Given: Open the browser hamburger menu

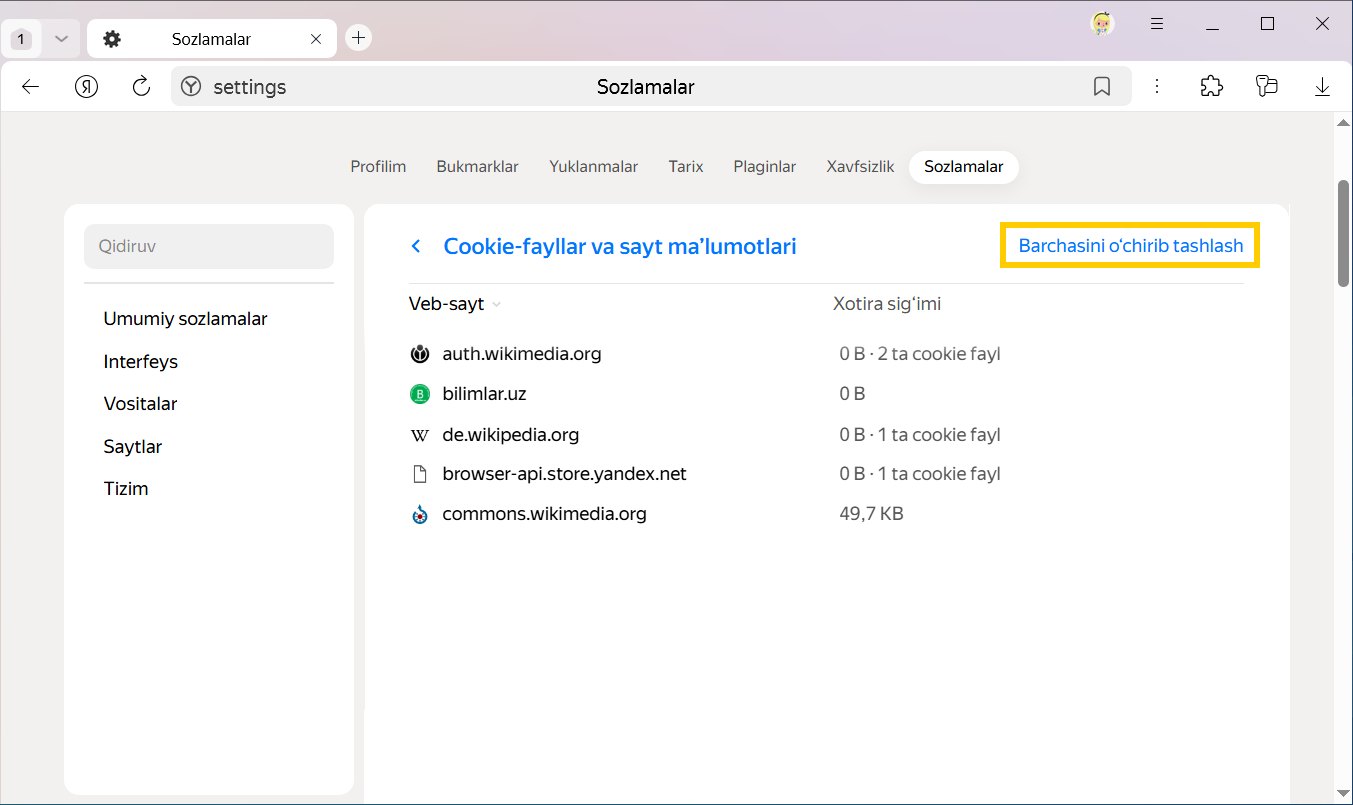Looking at the screenshot, I should [x=1157, y=24].
